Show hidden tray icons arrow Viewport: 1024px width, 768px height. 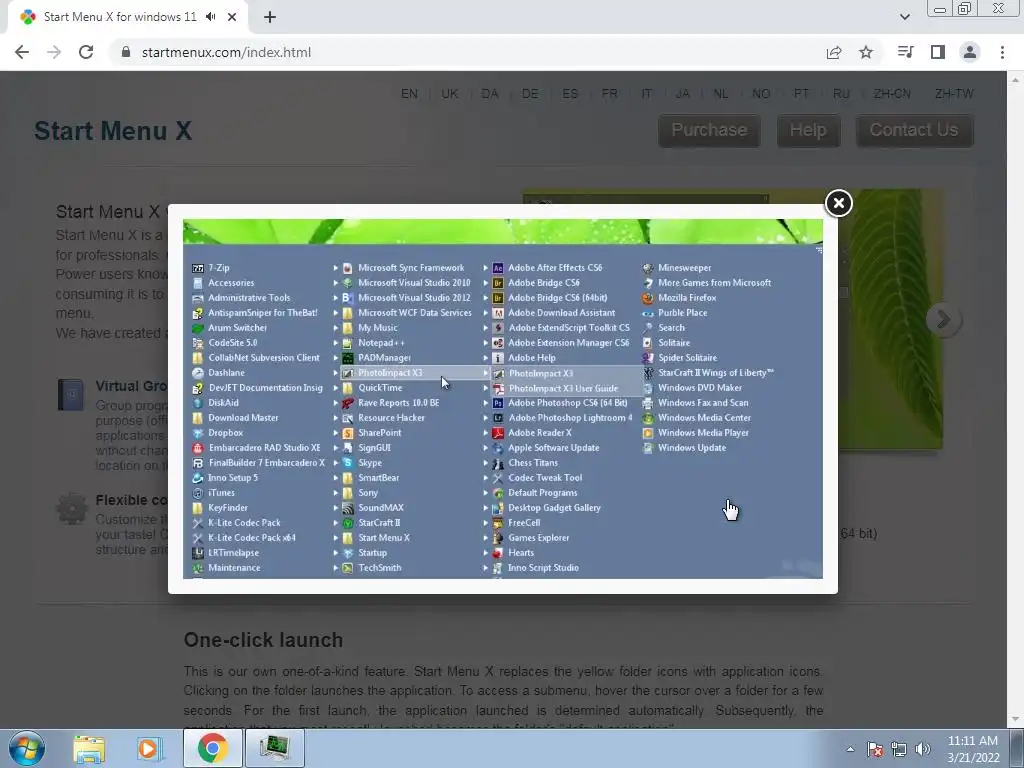[850, 749]
